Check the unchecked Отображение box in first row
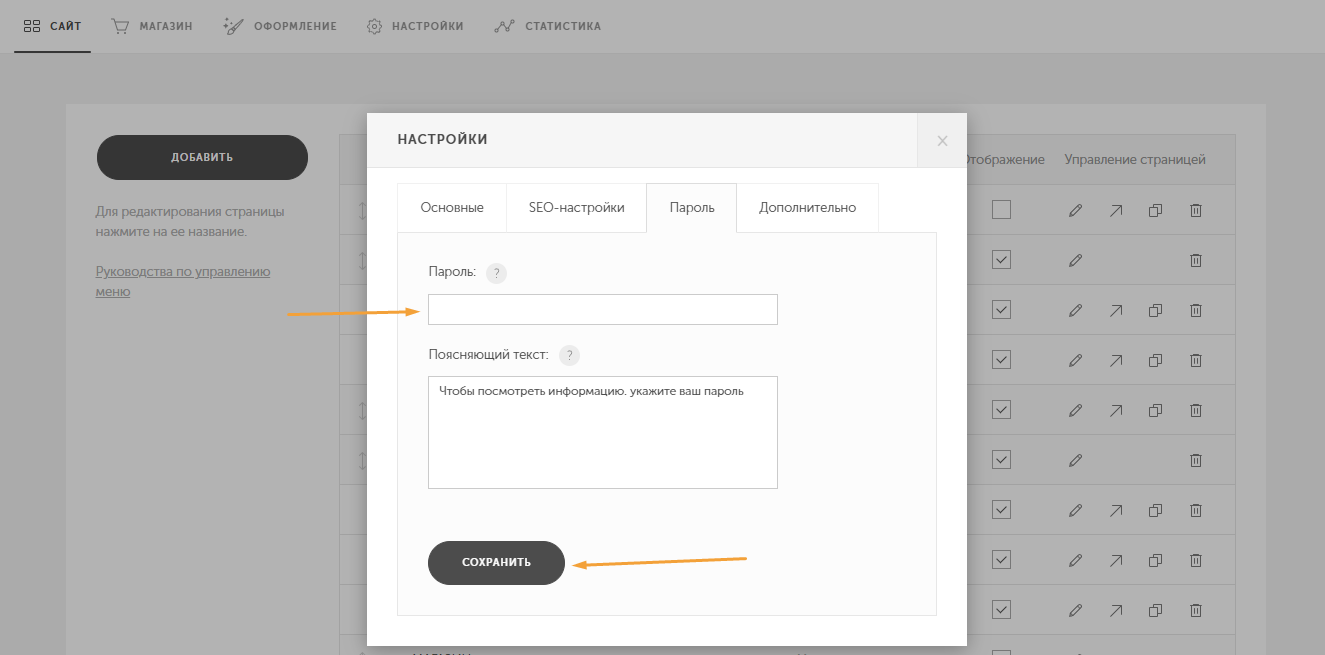 click(x=1002, y=210)
